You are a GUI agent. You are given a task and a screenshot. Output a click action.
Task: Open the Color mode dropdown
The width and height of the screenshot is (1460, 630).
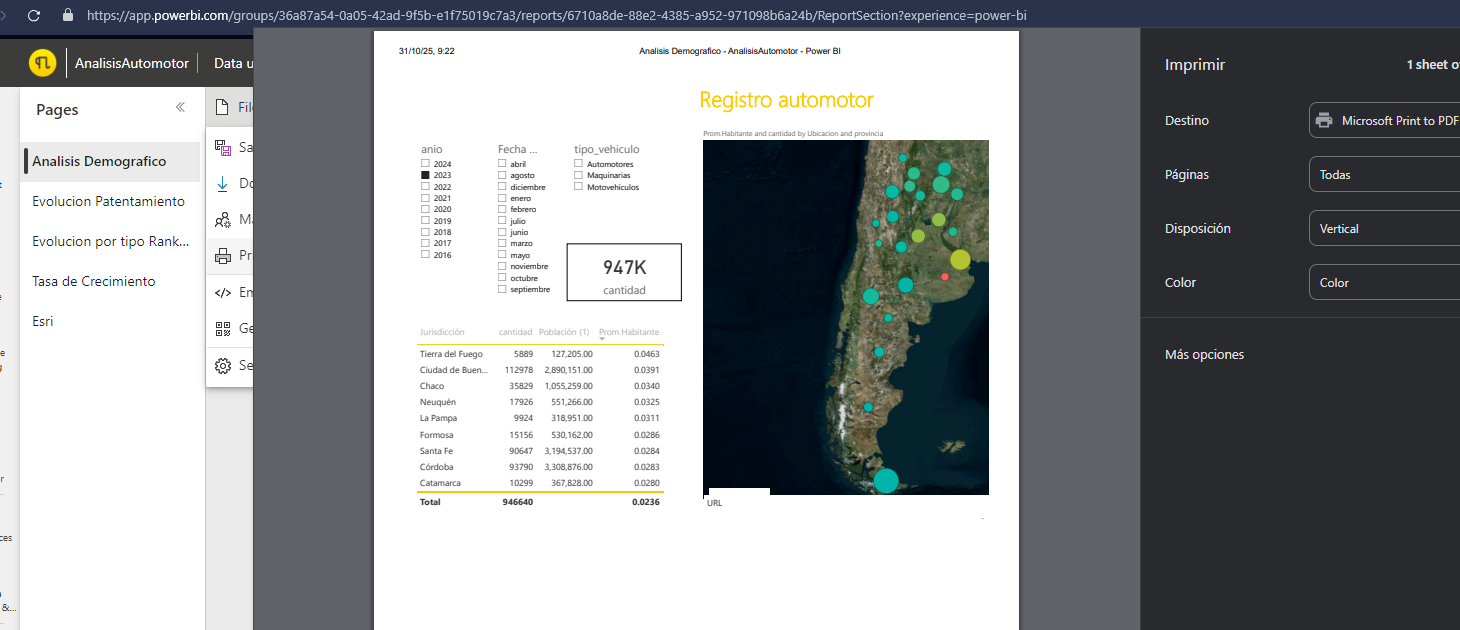pos(1384,282)
